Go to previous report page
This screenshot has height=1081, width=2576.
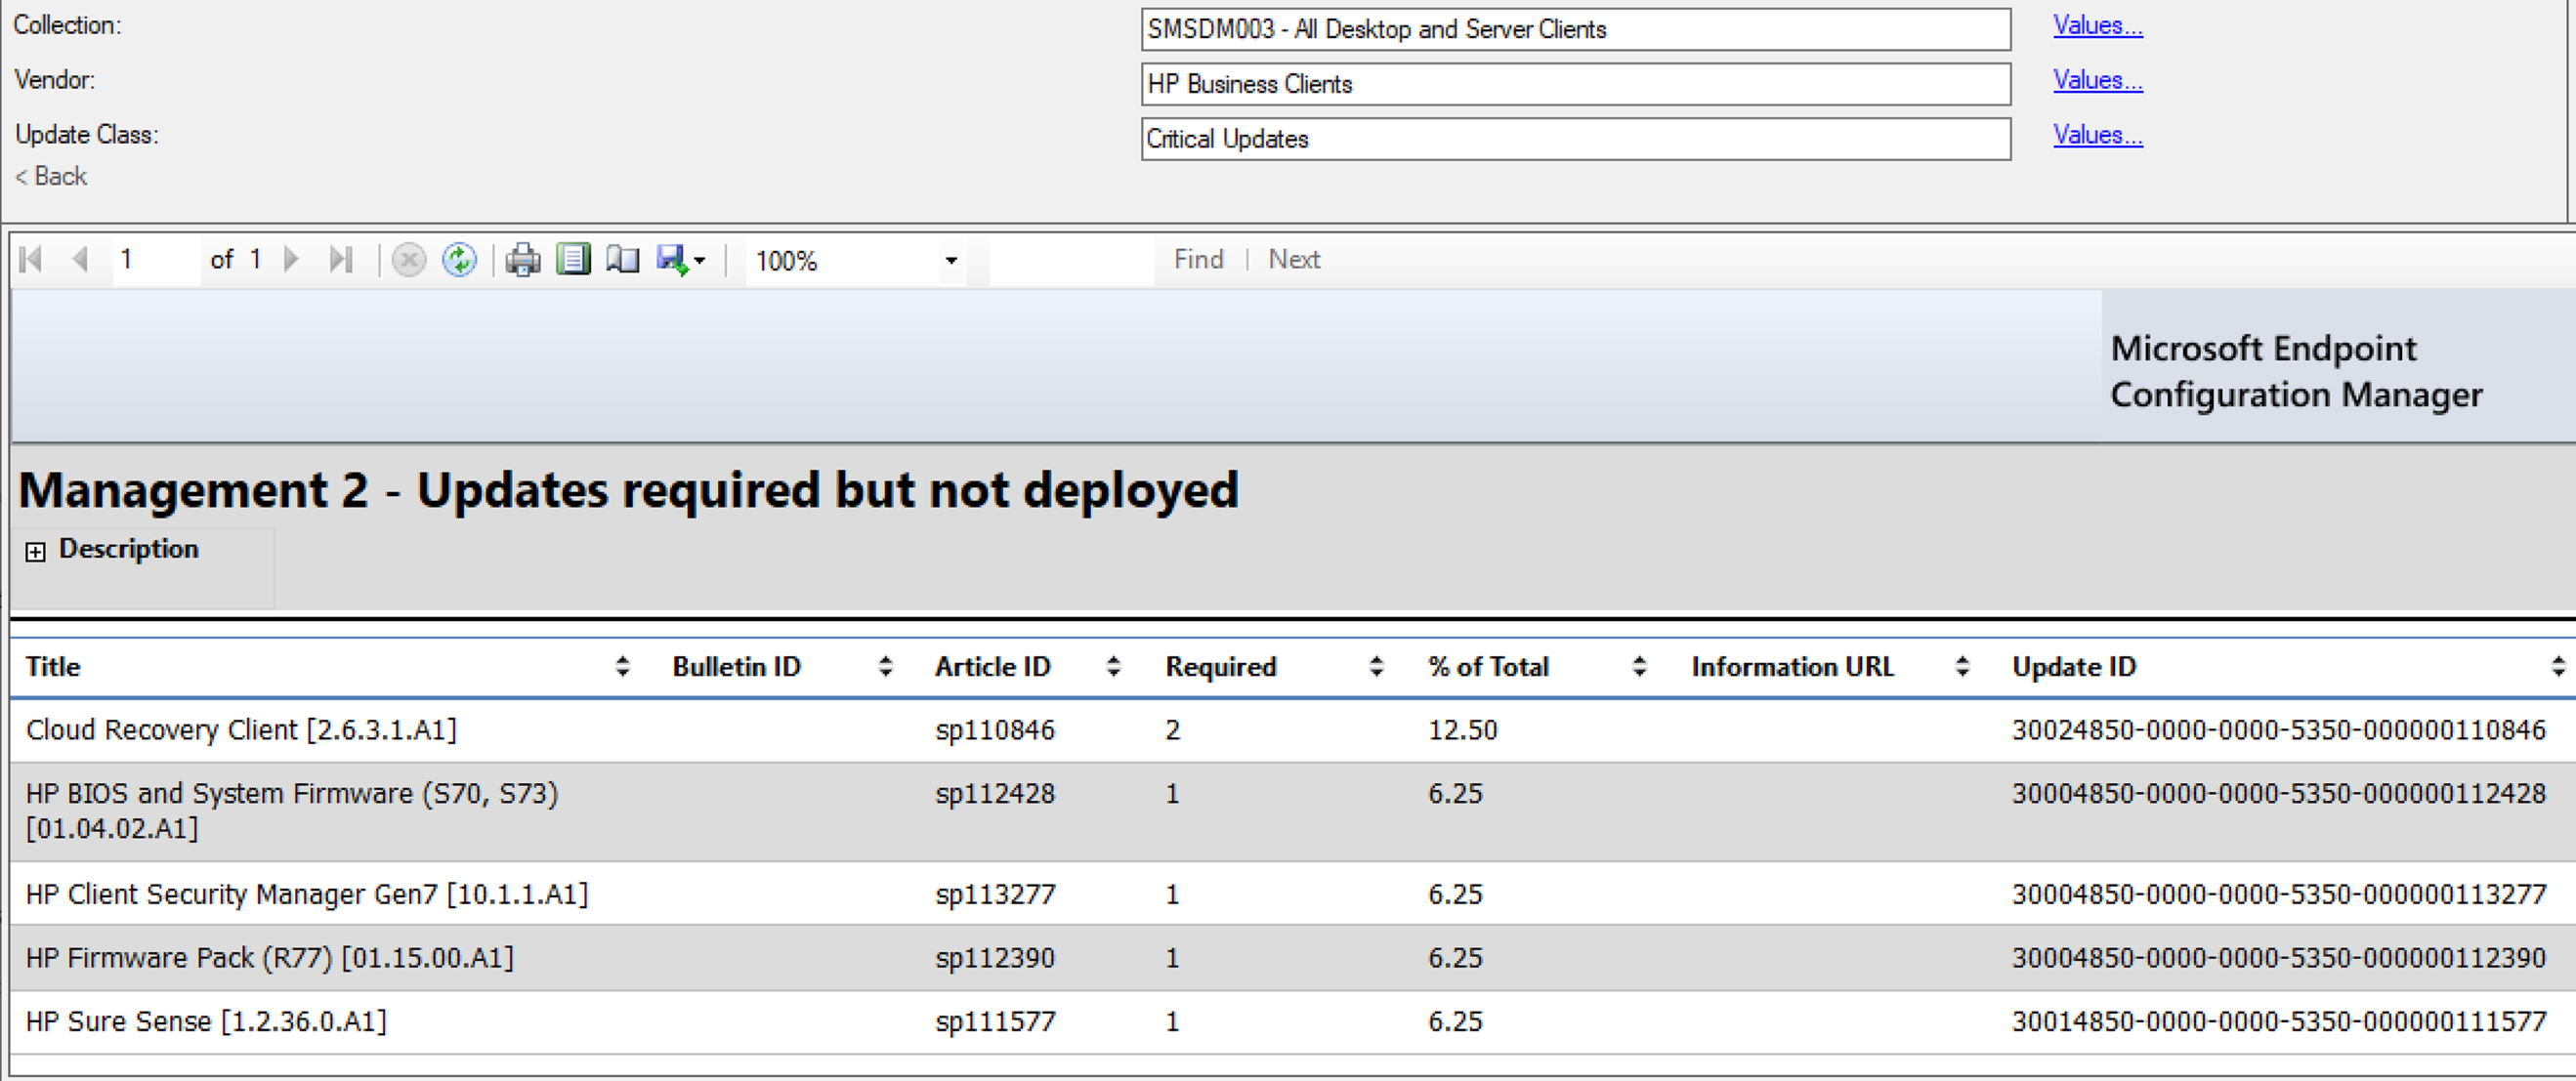click(x=81, y=260)
